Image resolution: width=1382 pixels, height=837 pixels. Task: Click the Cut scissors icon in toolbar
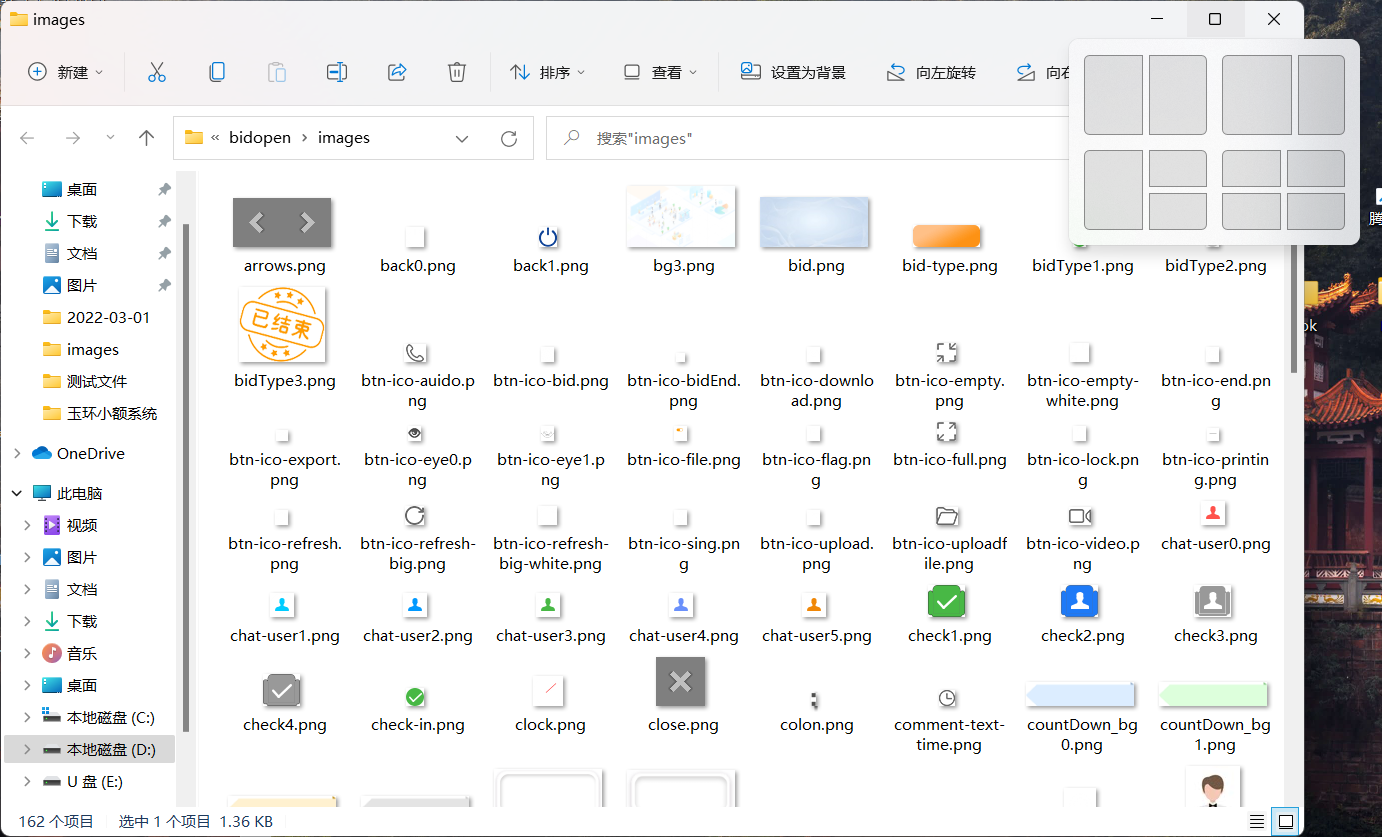[x=156, y=72]
